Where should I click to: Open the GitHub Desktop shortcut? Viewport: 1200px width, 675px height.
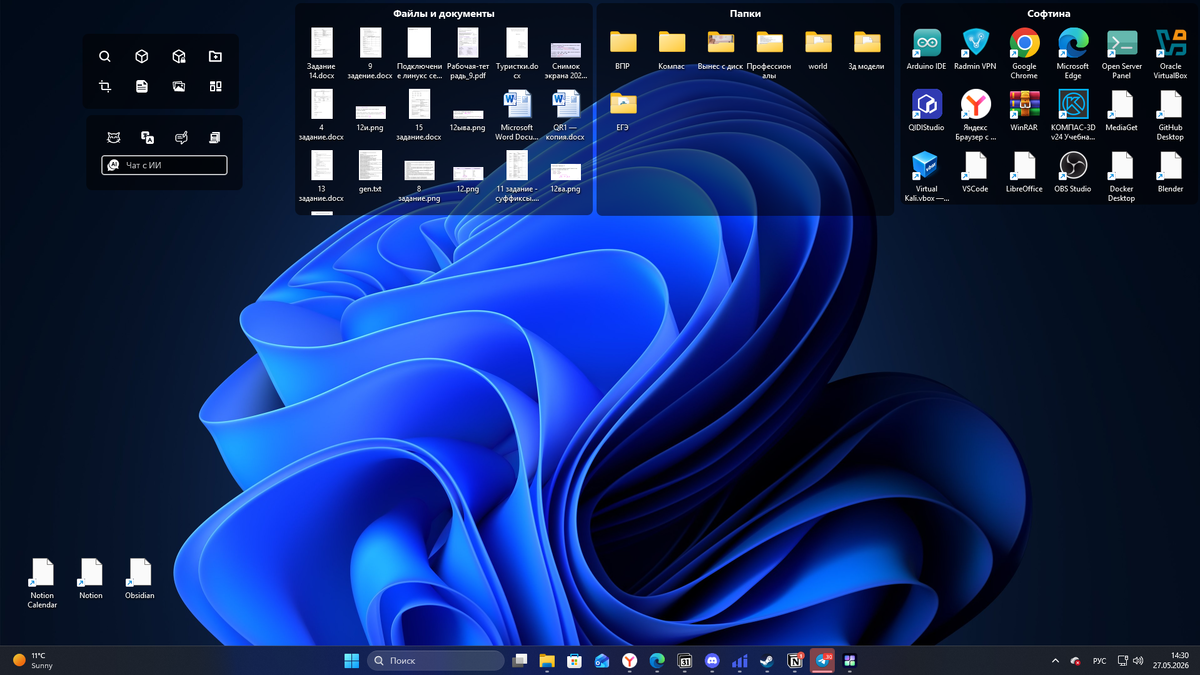1171,114
